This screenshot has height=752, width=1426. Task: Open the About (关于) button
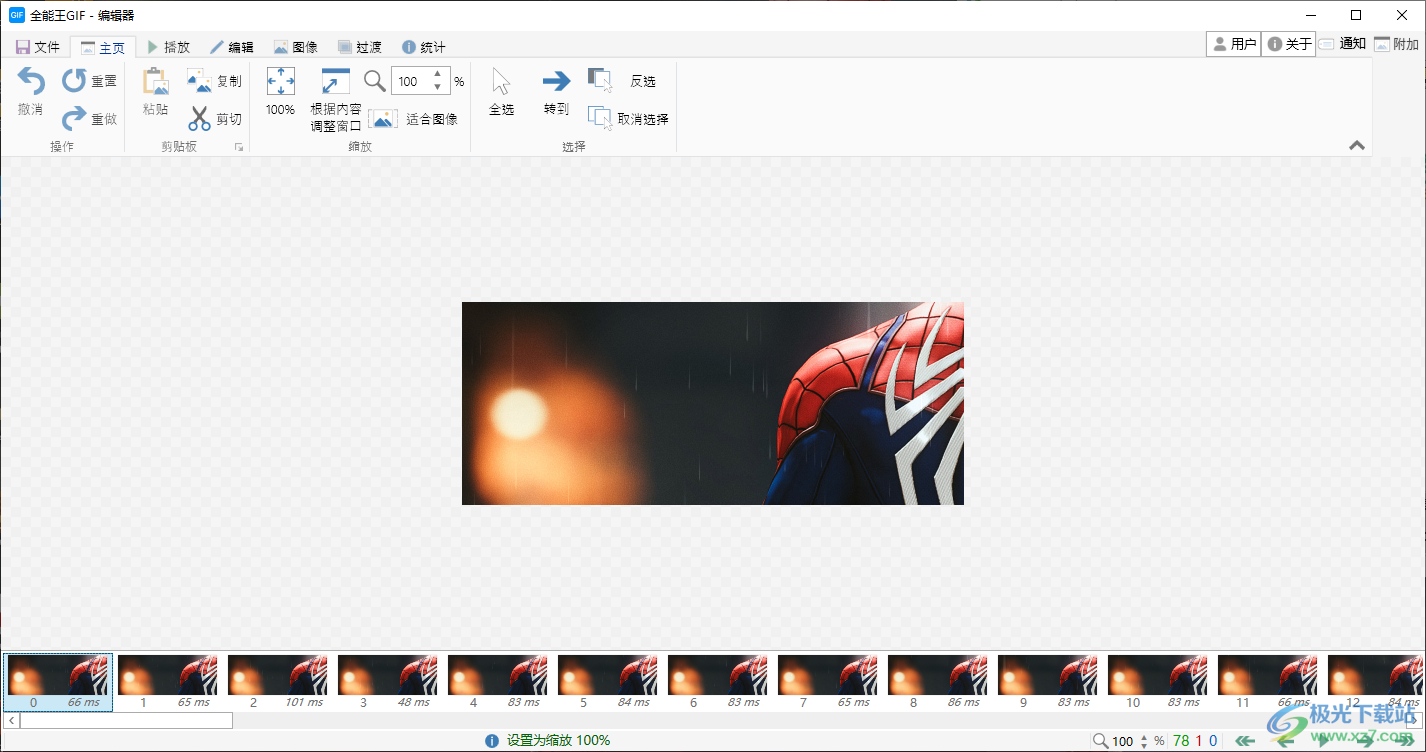point(1288,44)
